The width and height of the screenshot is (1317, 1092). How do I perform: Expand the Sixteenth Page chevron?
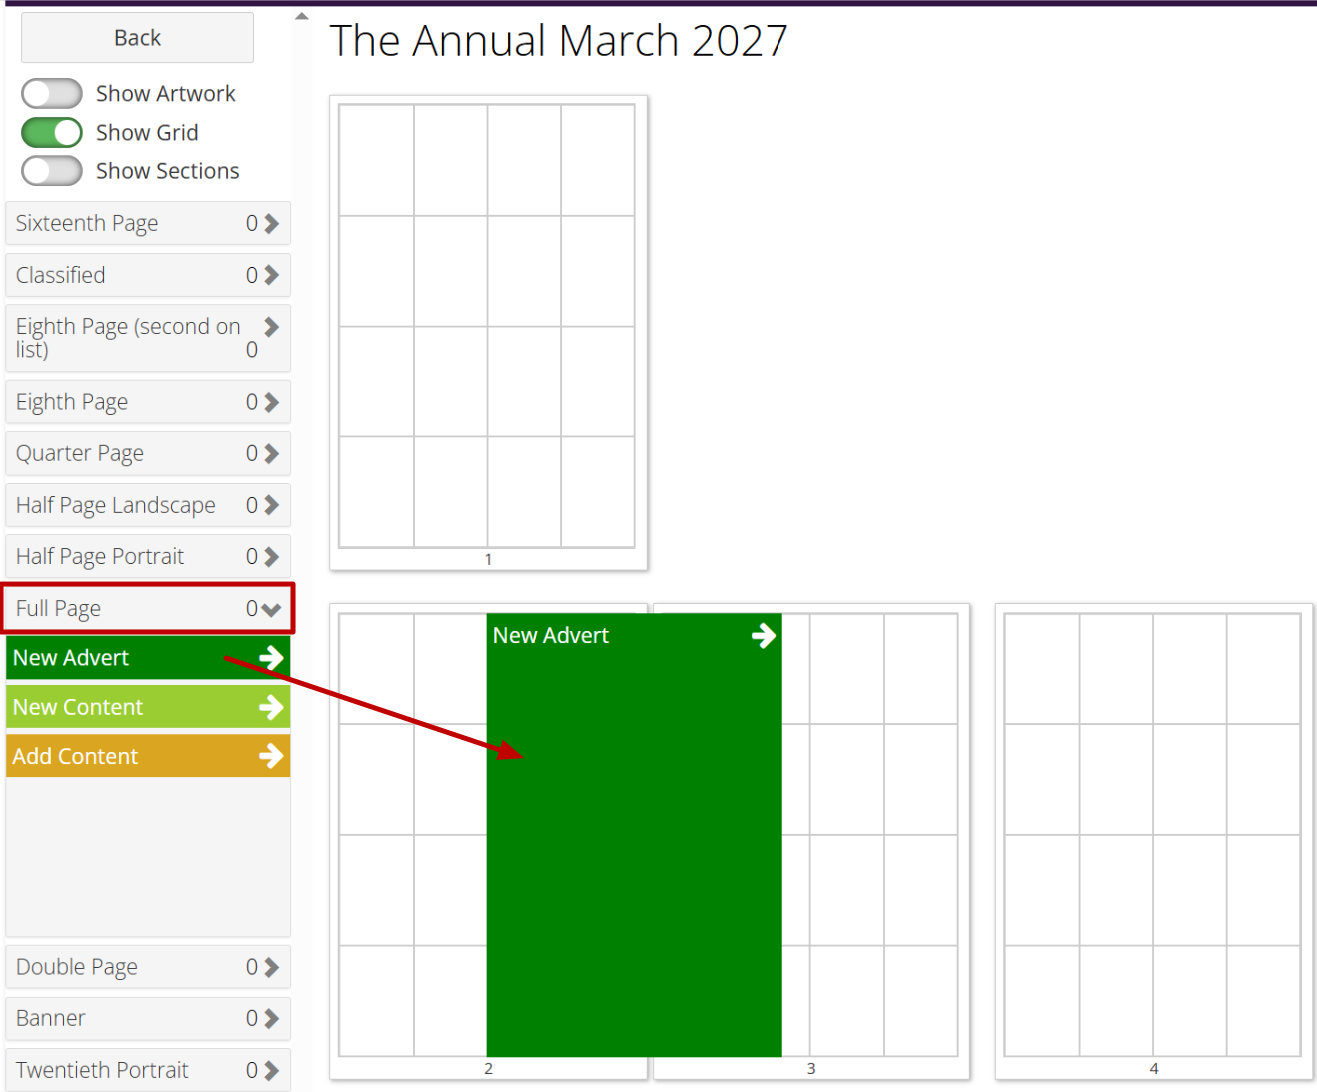tap(271, 223)
